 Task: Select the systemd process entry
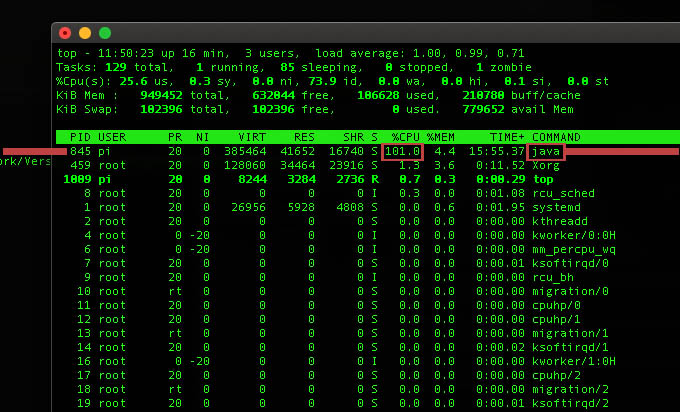(x=557, y=207)
